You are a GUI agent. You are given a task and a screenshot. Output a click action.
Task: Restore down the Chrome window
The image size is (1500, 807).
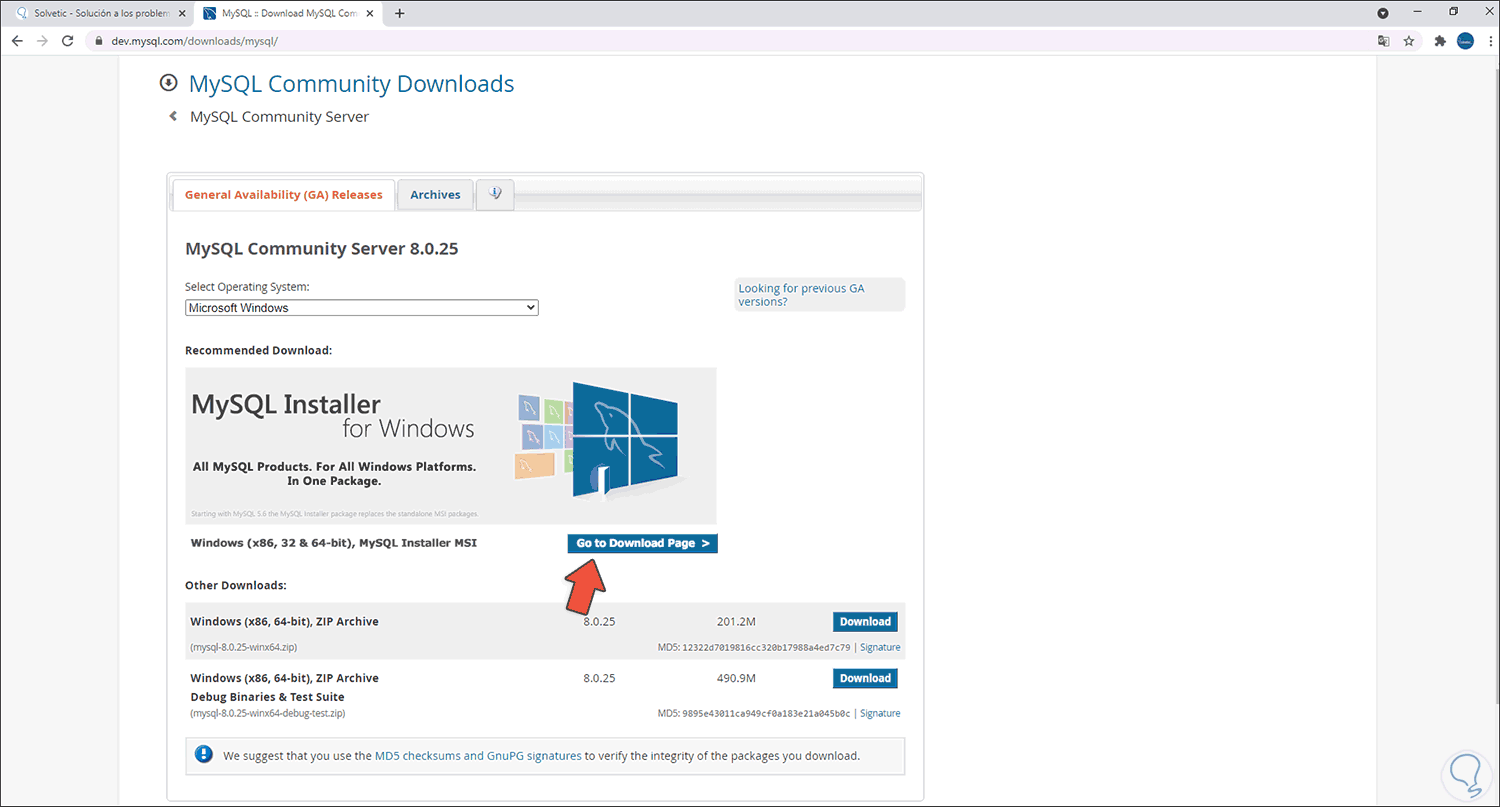[x=1453, y=12]
